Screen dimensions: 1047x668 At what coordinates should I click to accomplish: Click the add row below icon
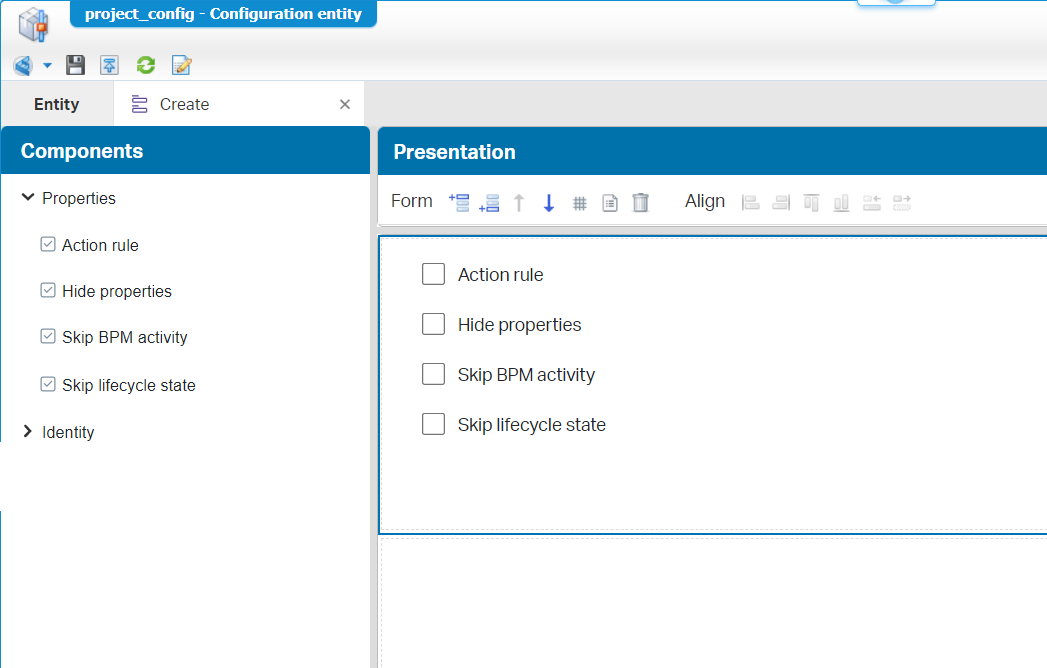coord(489,203)
